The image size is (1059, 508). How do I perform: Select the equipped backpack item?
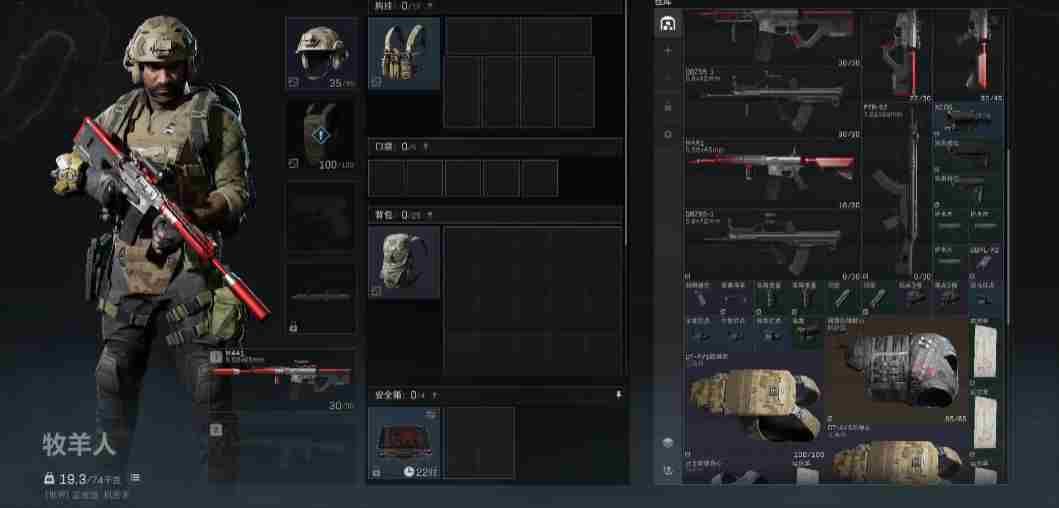click(x=404, y=261)
